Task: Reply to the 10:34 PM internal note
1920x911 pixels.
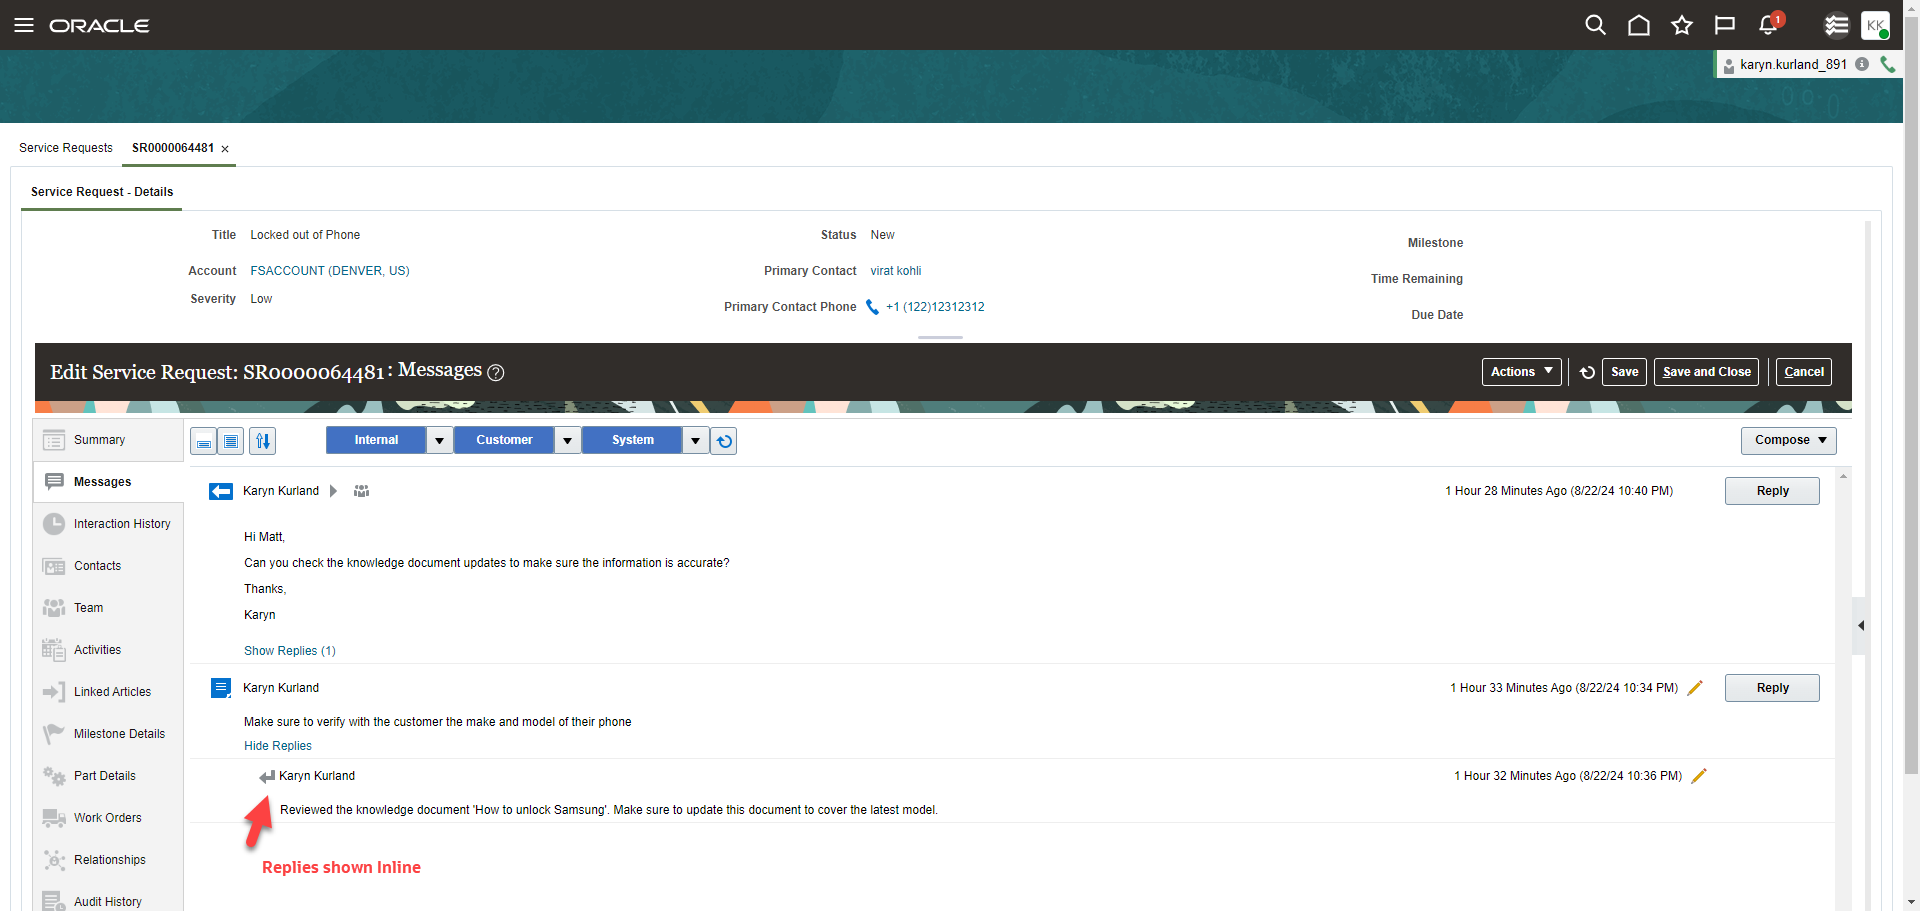Action: (1772, 688)
